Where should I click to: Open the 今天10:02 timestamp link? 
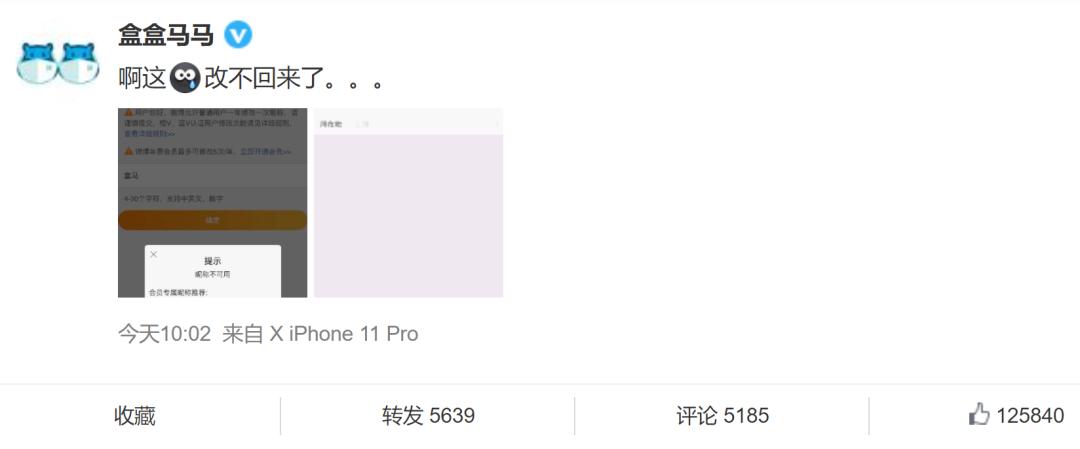(165, 334)
